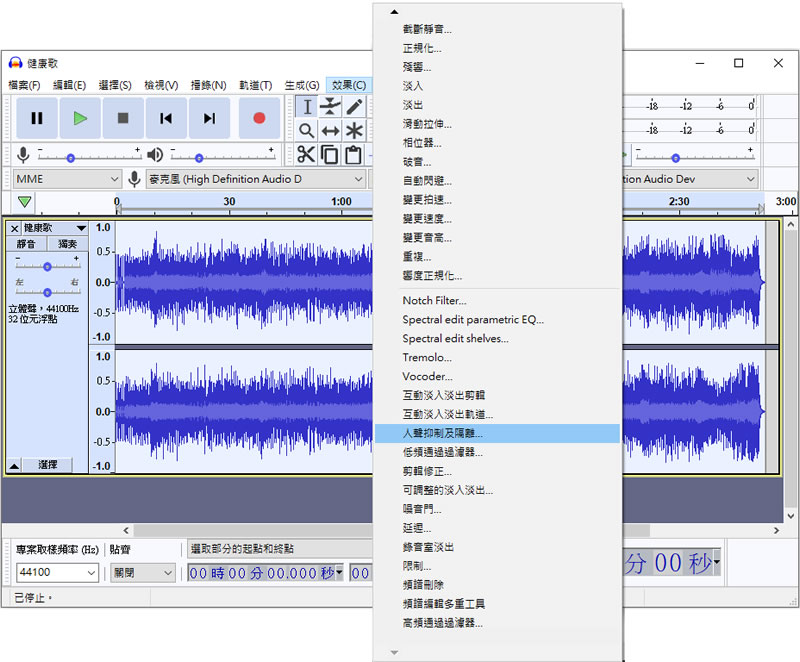Toggle the 獨奏 solo button on track
800x662 pixels.
coord(67,244)
